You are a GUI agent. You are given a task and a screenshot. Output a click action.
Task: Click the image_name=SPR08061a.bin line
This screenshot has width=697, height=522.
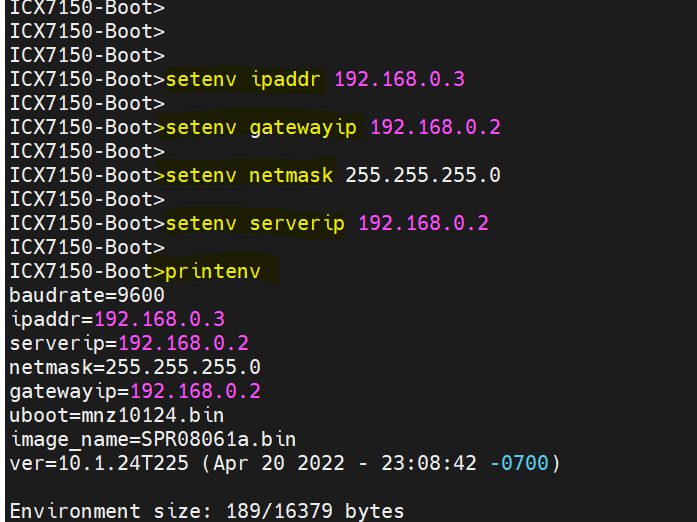(x=153, y=439)
